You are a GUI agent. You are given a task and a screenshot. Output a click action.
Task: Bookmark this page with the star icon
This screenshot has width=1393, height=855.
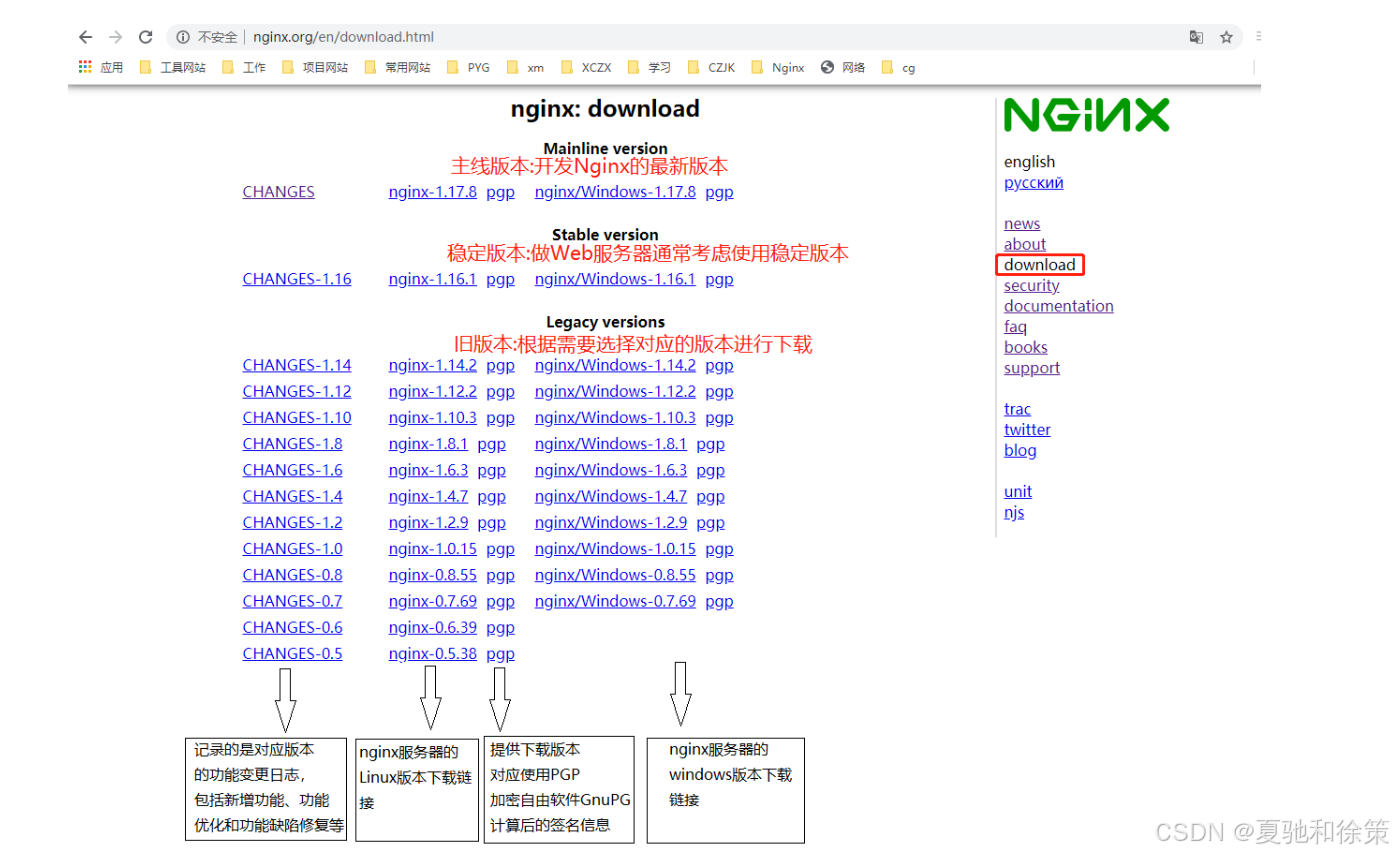point(1226,37)
